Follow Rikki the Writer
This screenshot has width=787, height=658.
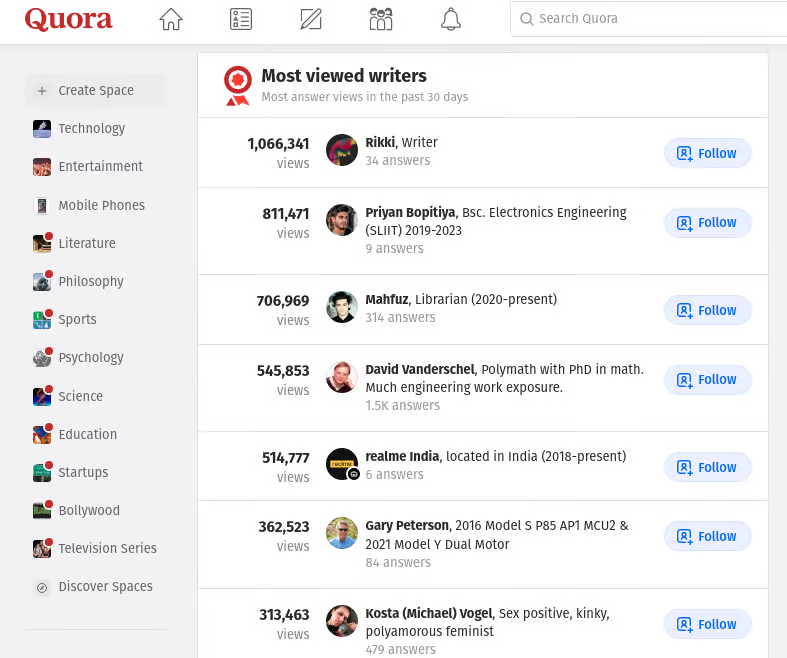point(708,153)
